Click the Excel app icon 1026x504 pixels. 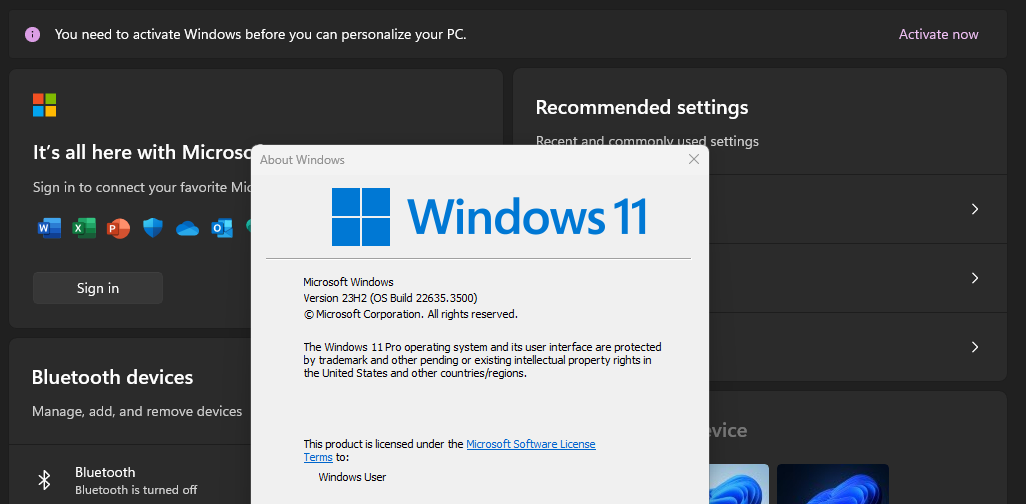click(x=84, y=228)
